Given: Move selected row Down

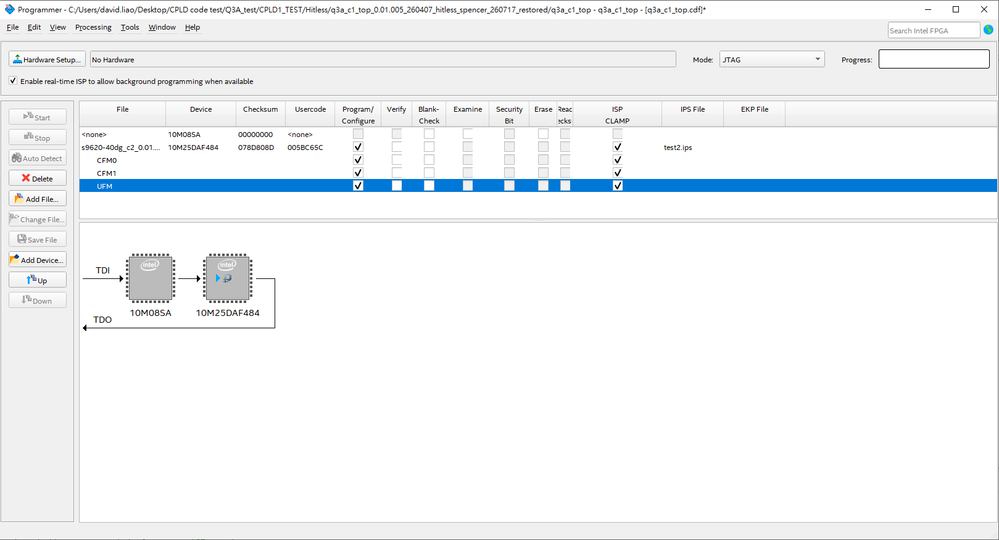Looking at the screenshot, I should click(x=38, y=301).
